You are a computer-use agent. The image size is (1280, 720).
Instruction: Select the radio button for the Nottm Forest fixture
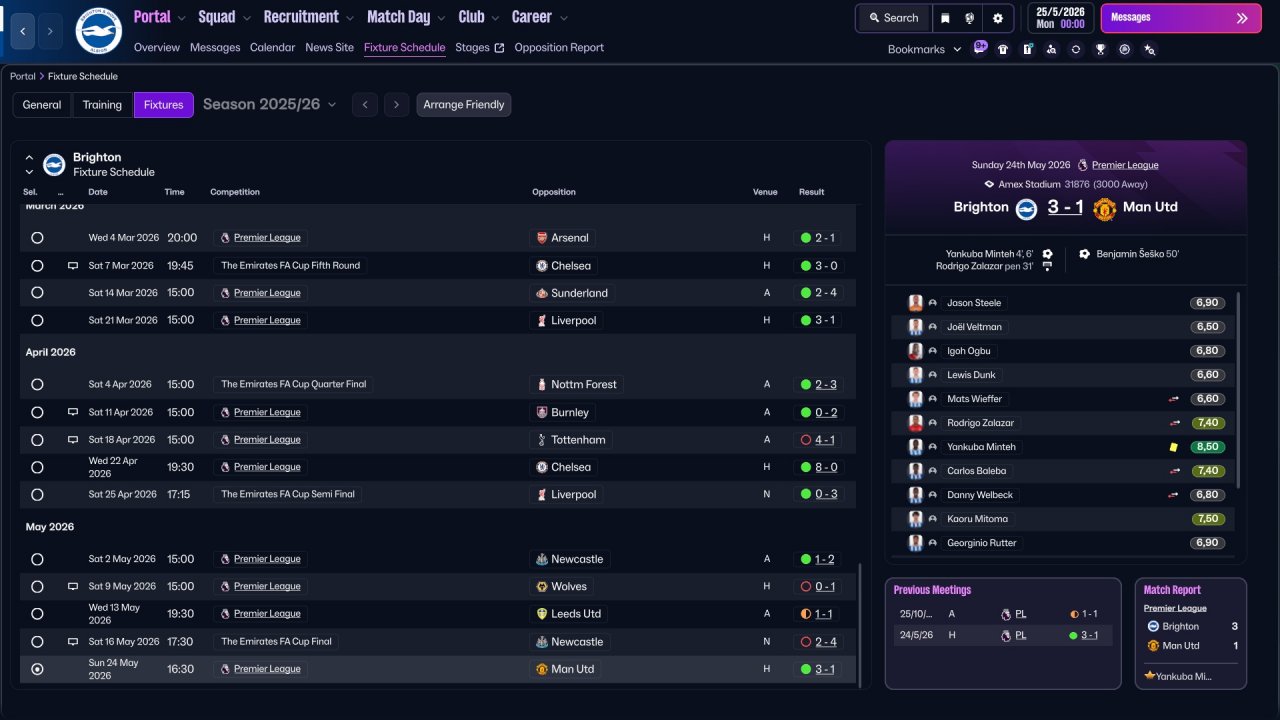37,385
